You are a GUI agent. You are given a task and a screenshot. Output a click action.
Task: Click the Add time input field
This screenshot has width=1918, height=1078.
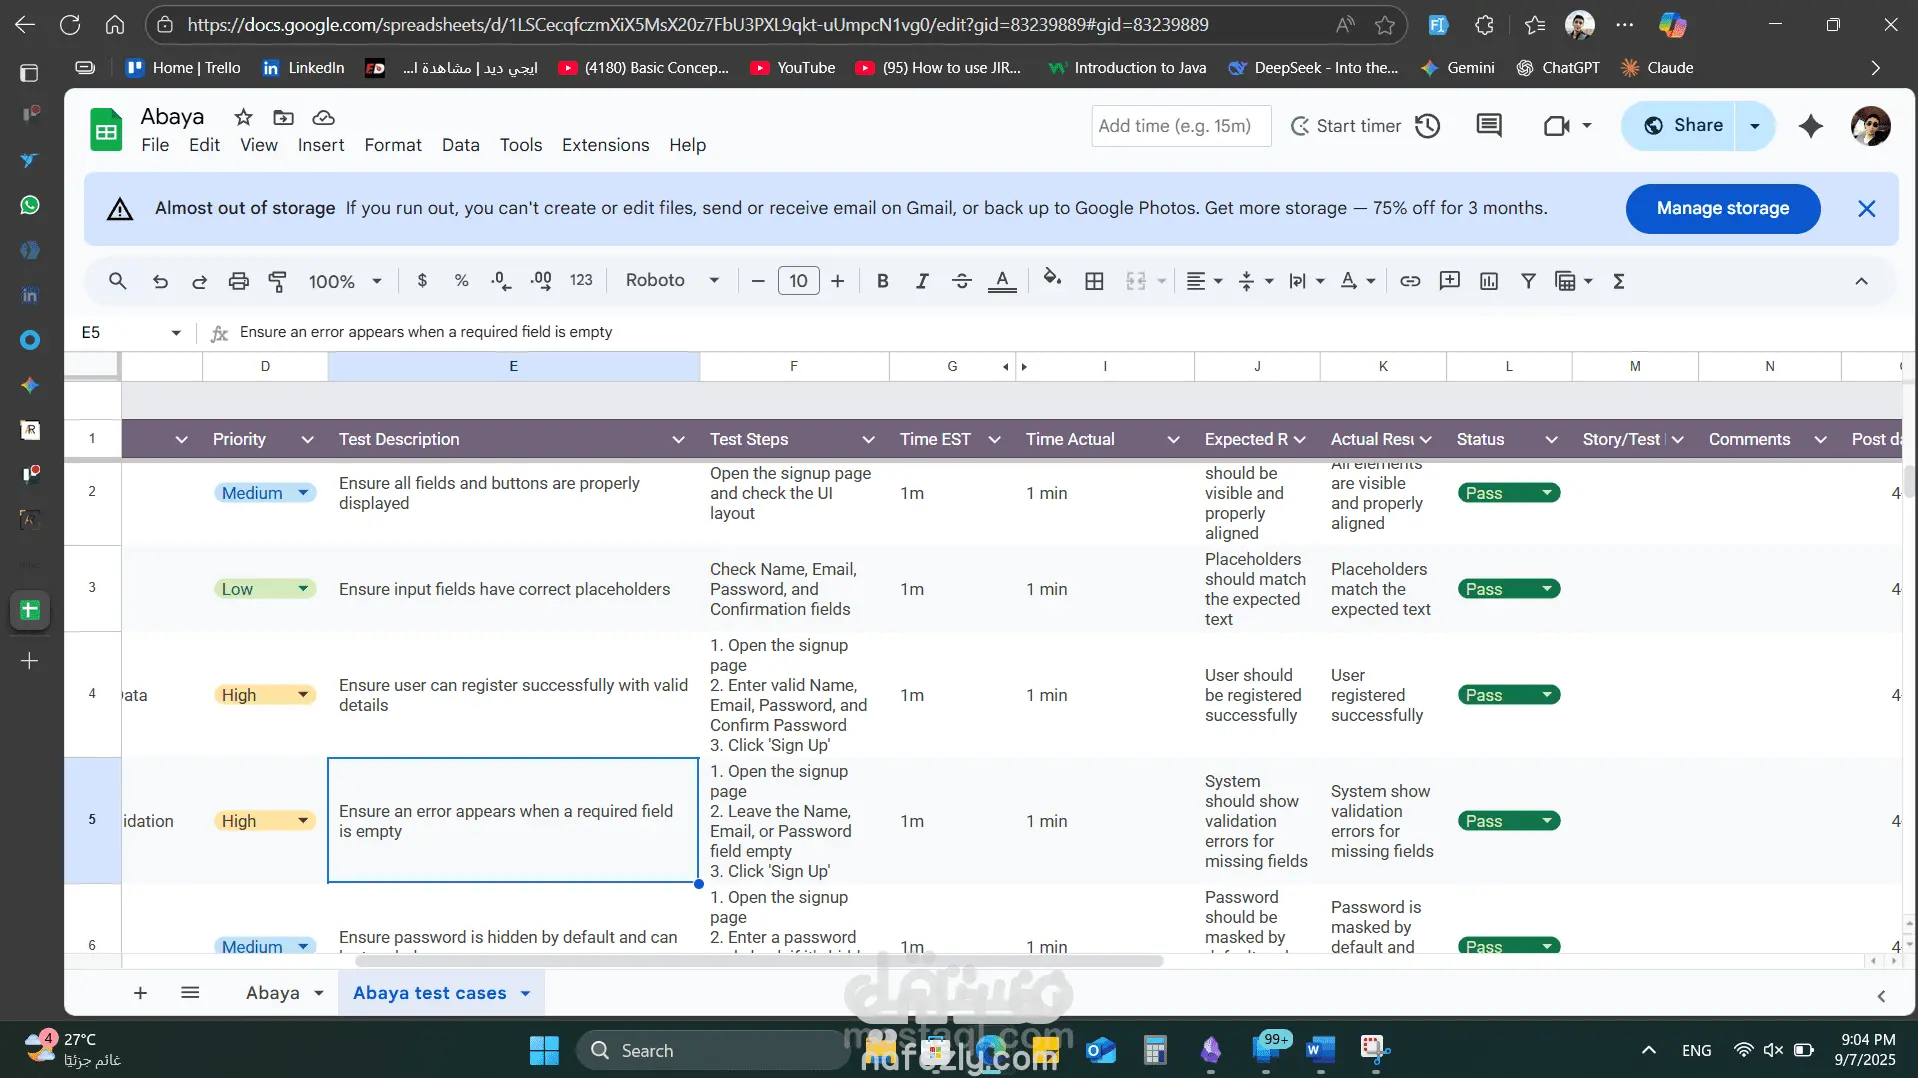1180,126
